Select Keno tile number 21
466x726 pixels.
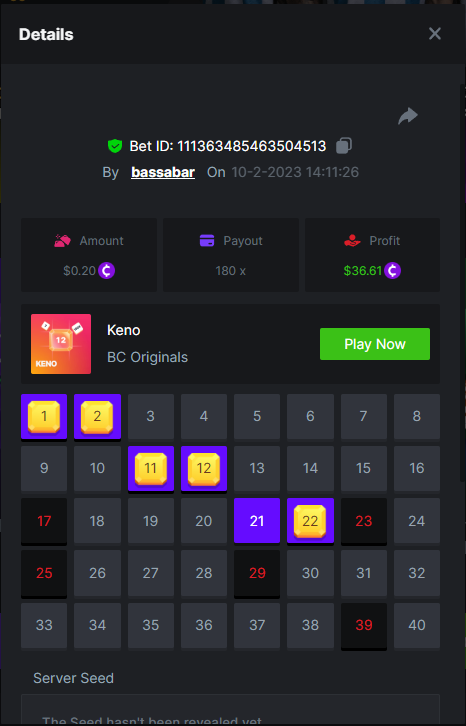(257, 521)
